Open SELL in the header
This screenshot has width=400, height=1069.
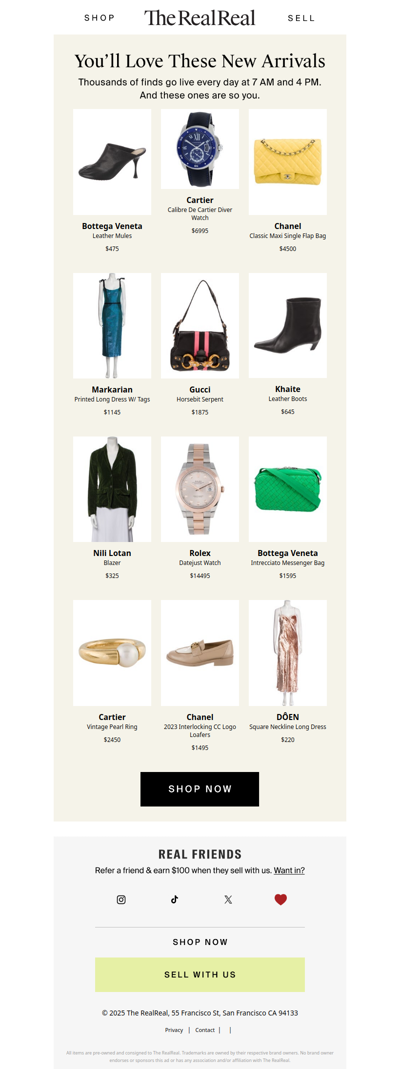(x=301, y=18)
